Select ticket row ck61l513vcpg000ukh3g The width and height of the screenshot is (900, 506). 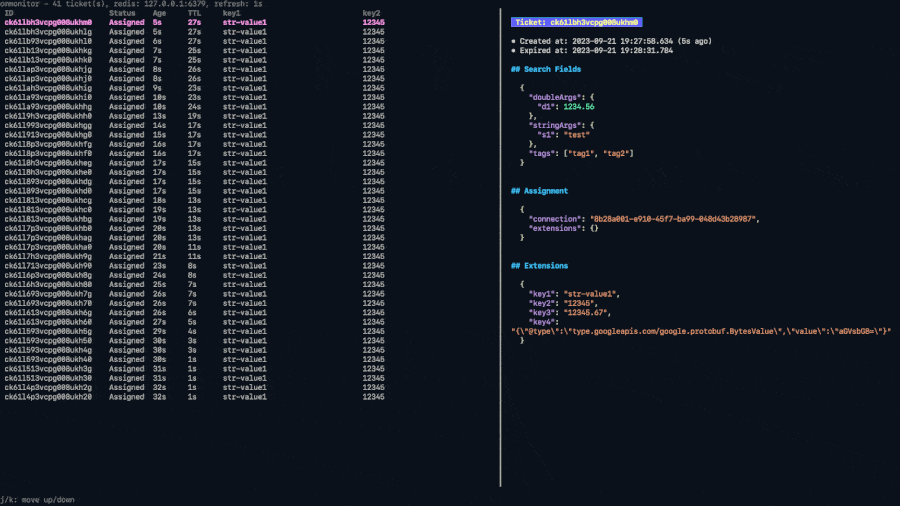[x=195, y=369]
